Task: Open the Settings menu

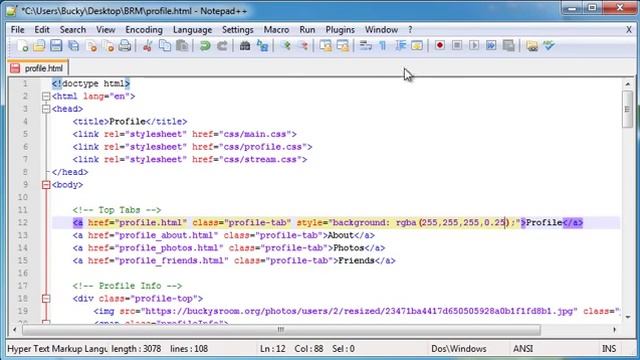Action: pos(238,30)
